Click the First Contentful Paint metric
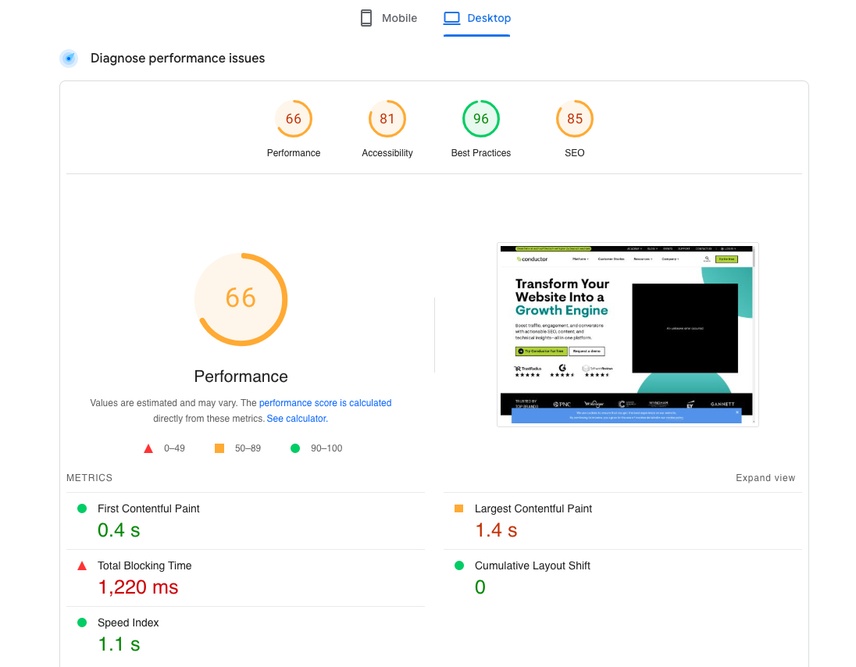856x667 pixels. (x=245, y=521)
